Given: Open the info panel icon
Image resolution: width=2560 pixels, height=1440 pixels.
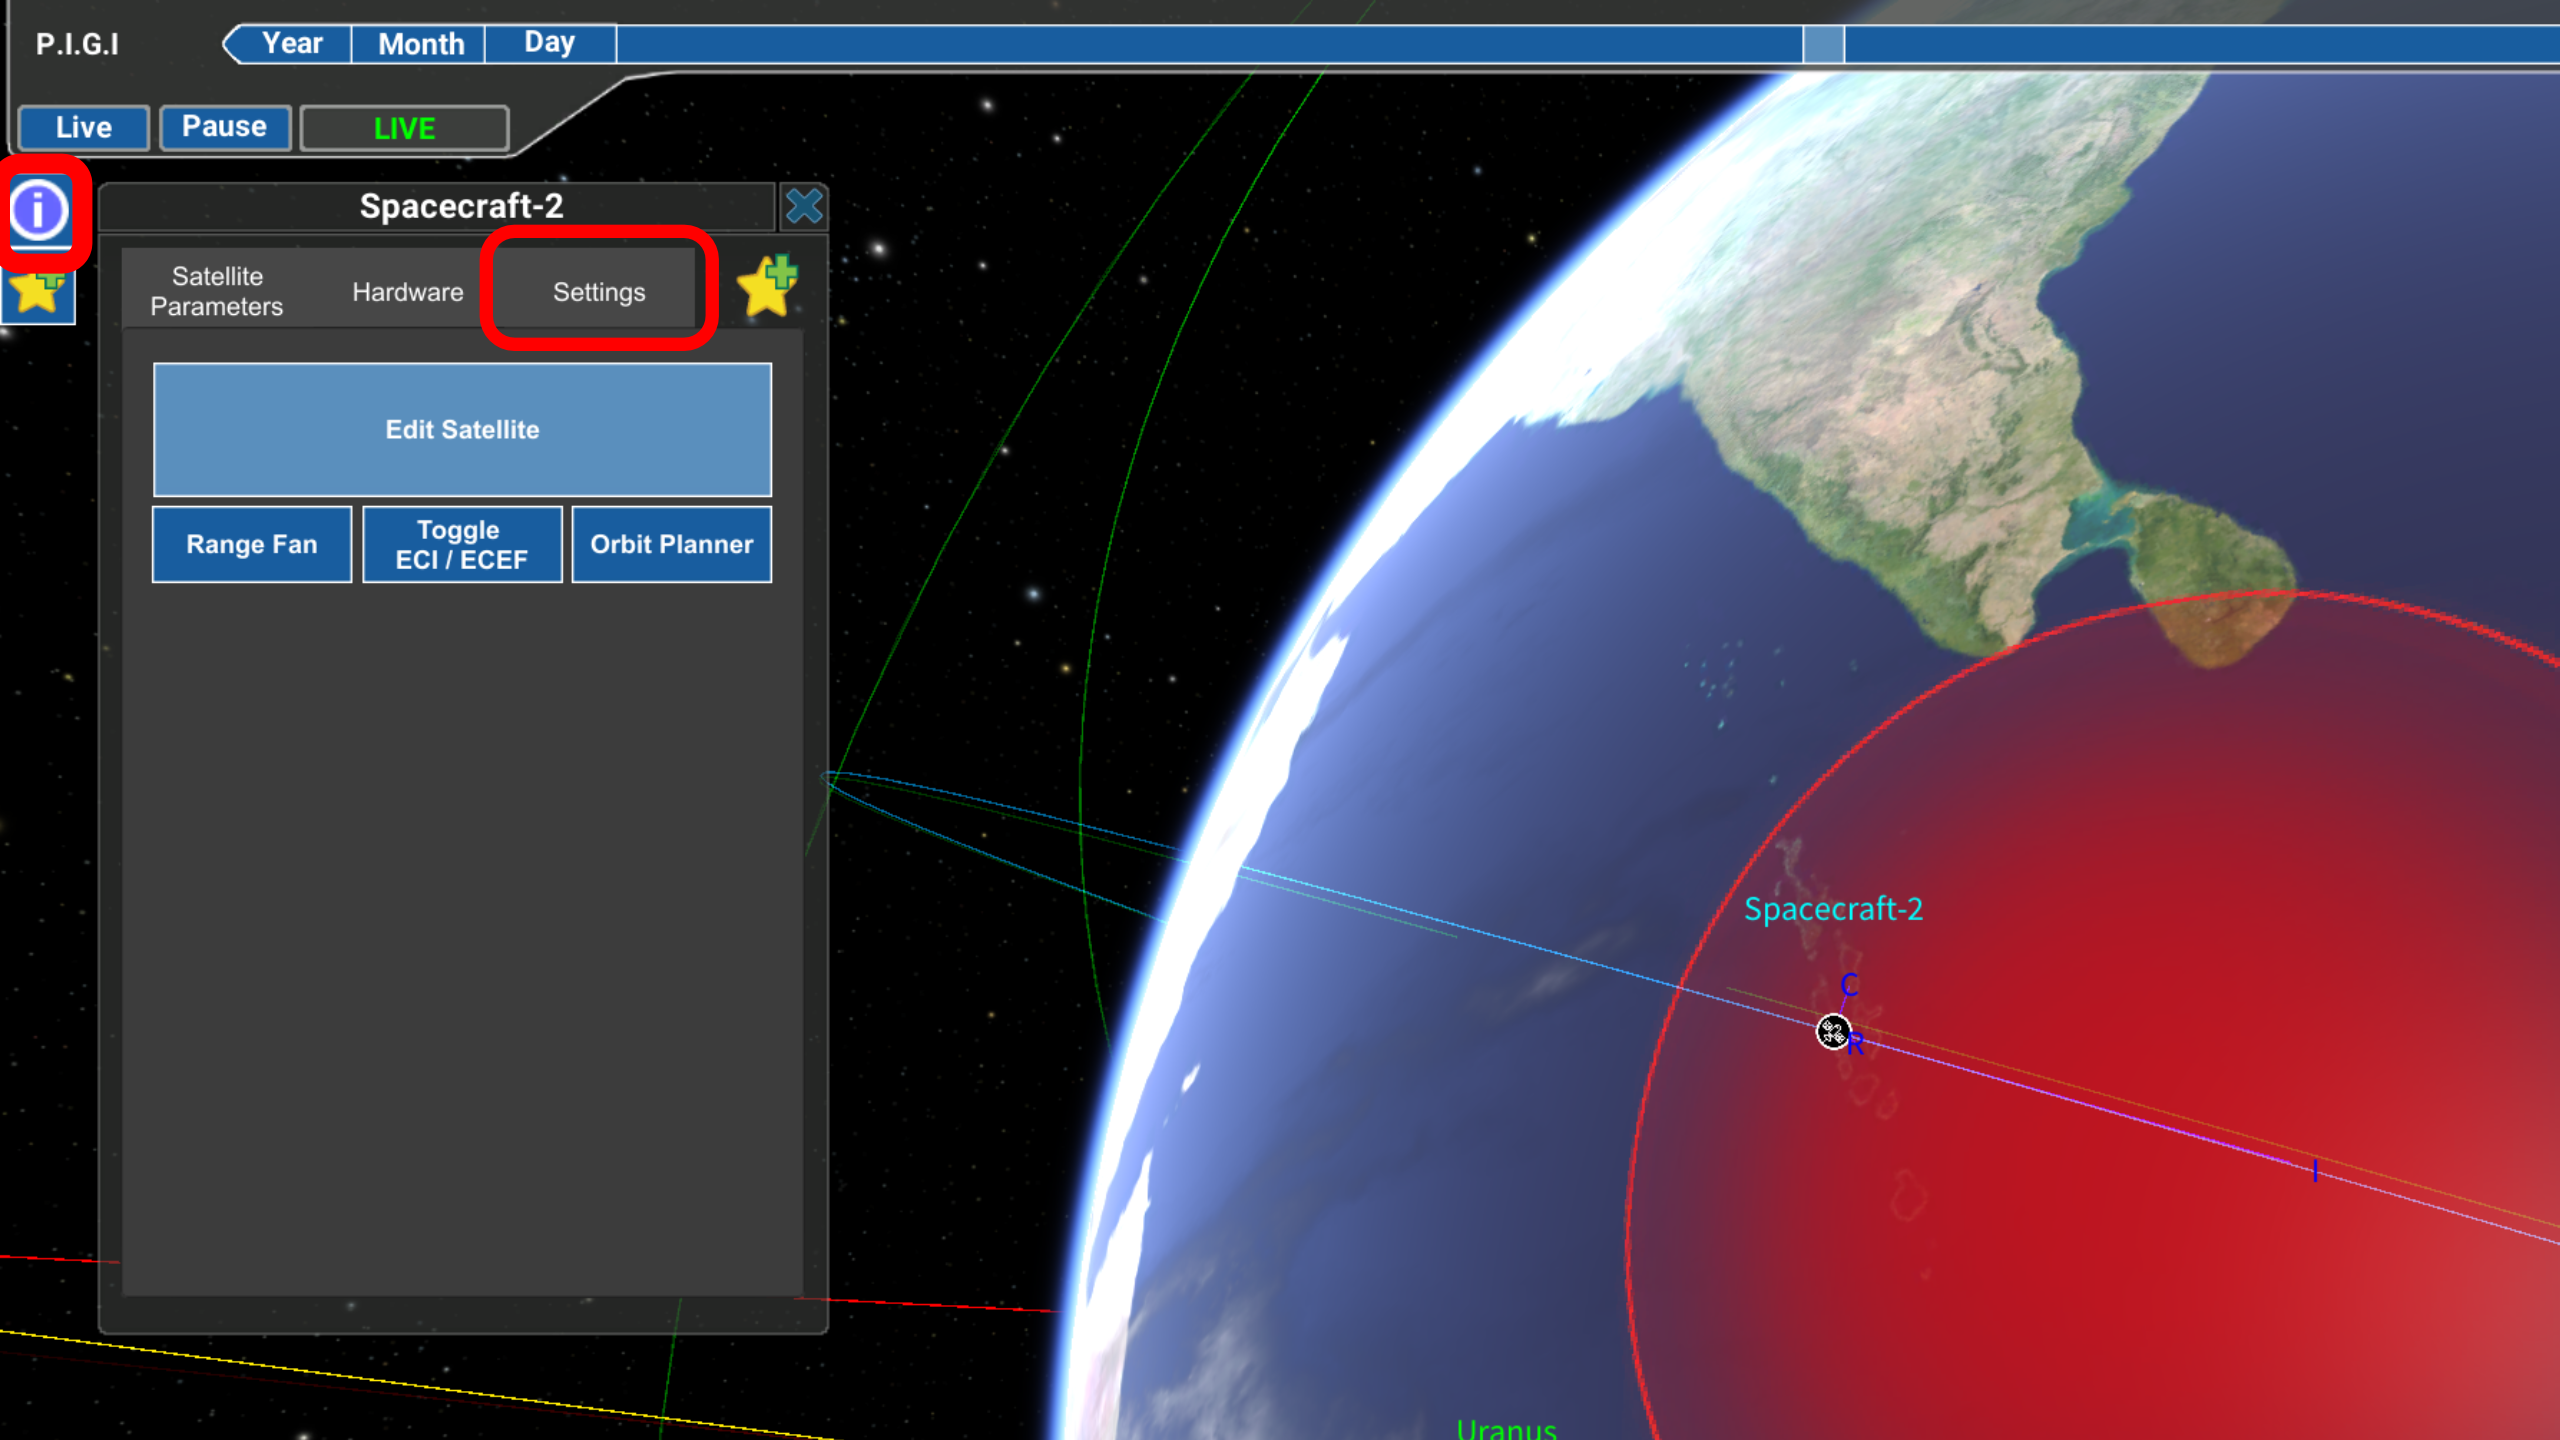Looking at the screenshot, I should [40, 211].
